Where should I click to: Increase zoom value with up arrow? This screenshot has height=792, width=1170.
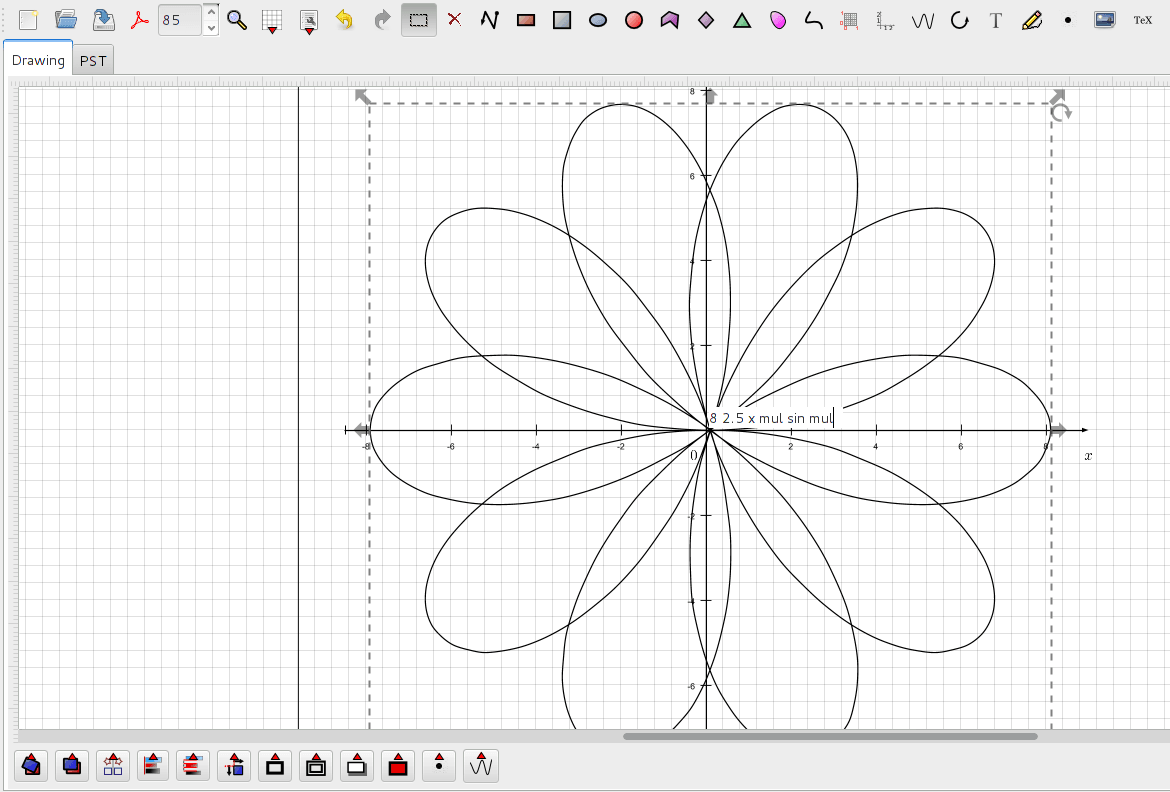(211, 13)
